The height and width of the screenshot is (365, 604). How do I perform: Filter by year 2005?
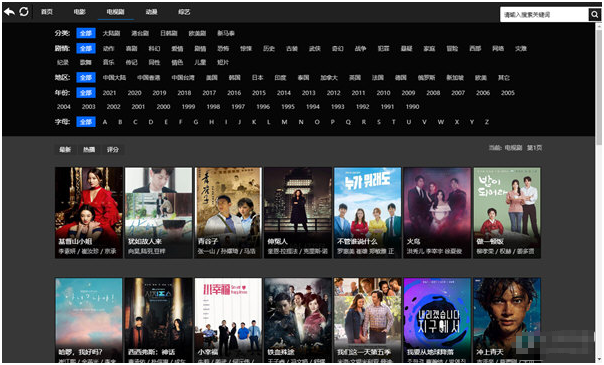pyautogui.click(x=508, y=93)
